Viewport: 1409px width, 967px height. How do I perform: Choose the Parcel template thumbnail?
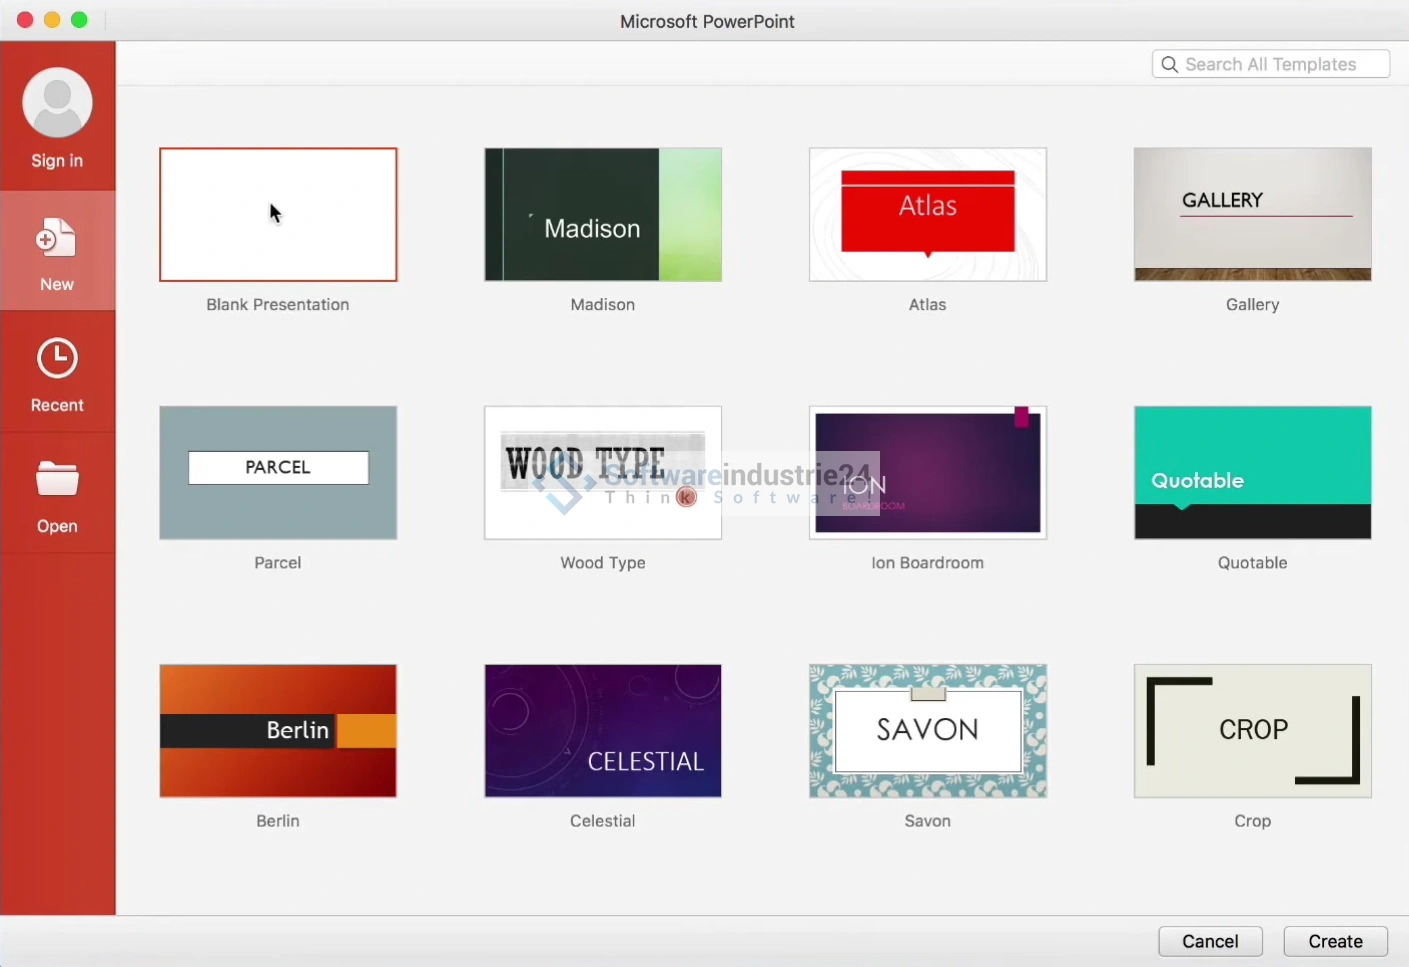click(x=278, y=472)
